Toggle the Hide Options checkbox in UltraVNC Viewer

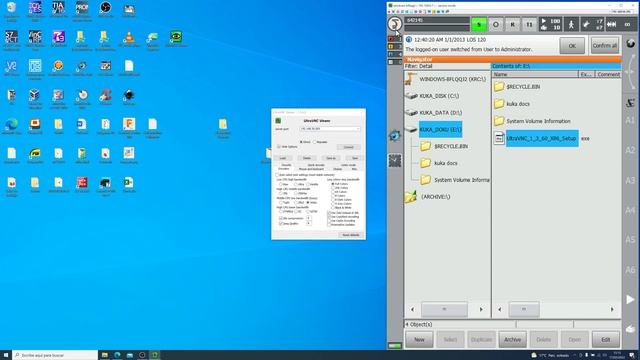click(x=279, y=147)
